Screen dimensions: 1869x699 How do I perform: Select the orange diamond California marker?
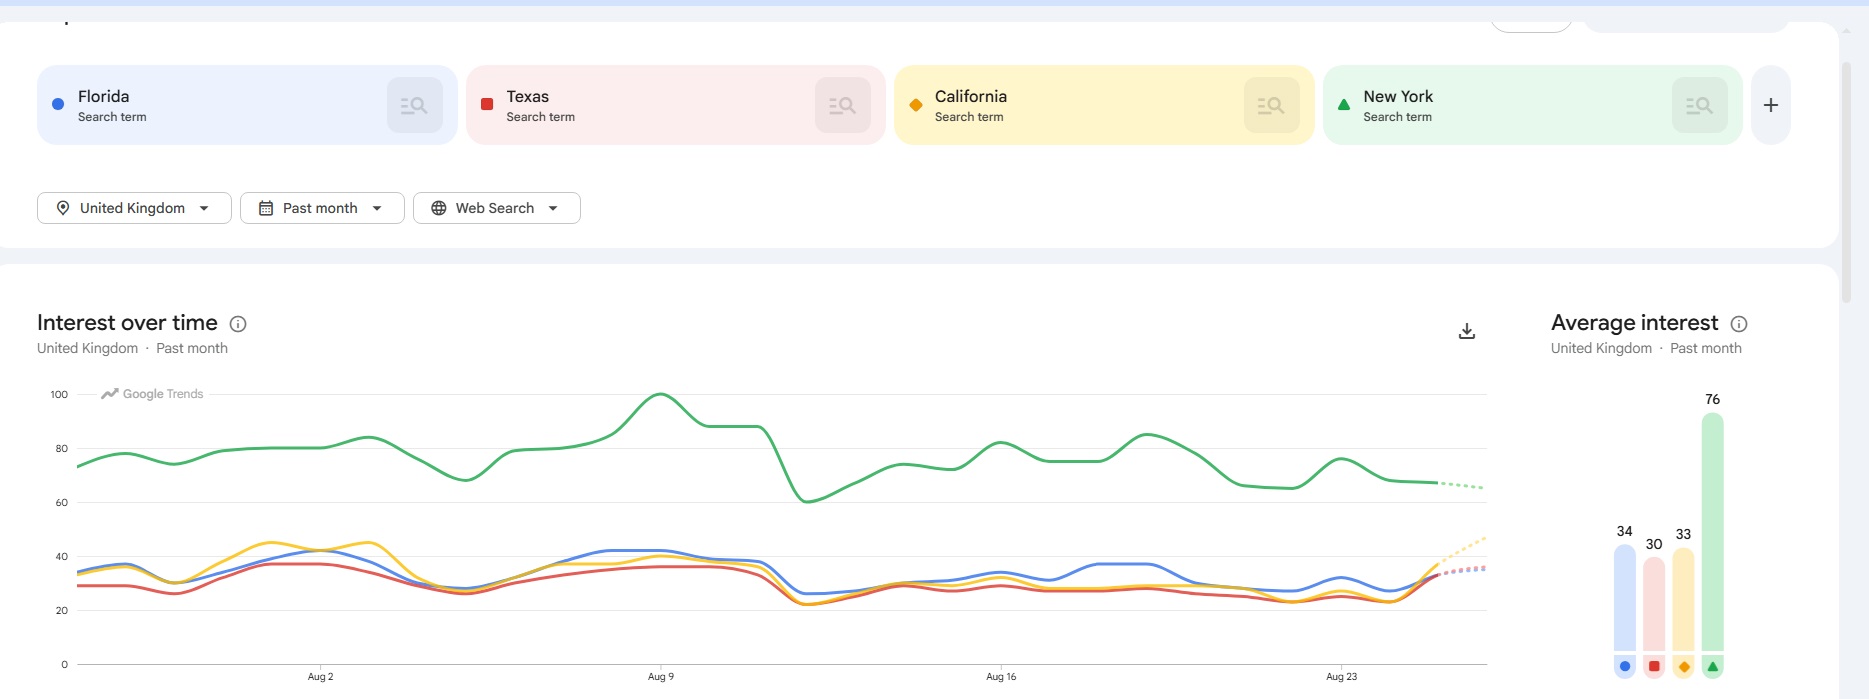[915, 104]
